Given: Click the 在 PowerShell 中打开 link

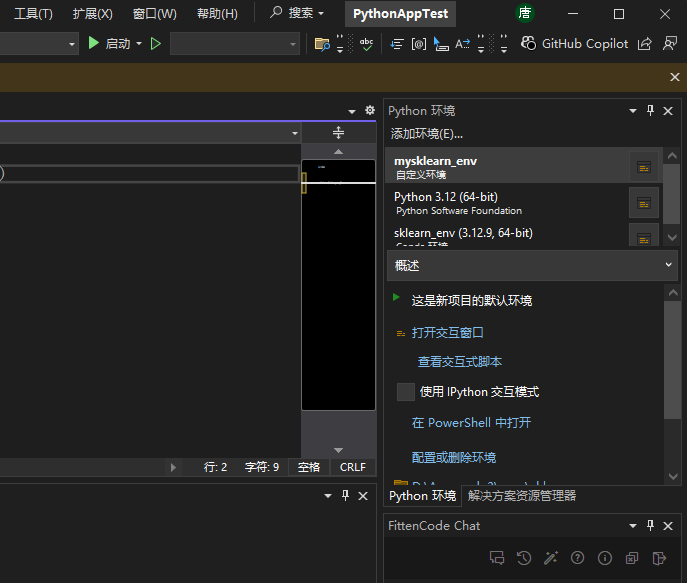Looking at the screenshot, I should [471, 422].
